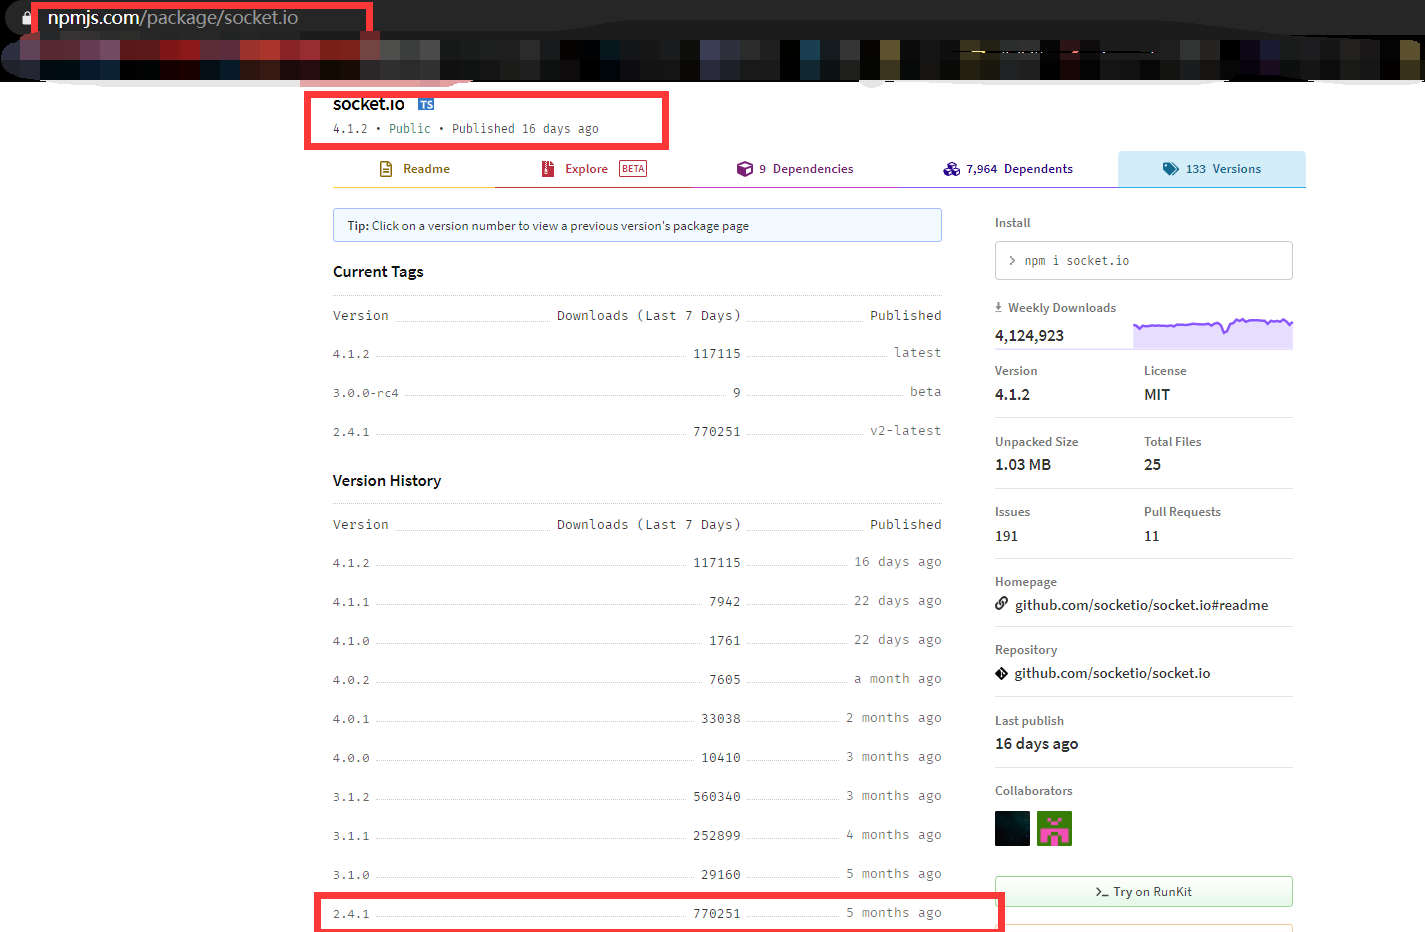Click the 770251 downloads for v2-latest
The image size is (1425, 932).
(x=717, y=432)
